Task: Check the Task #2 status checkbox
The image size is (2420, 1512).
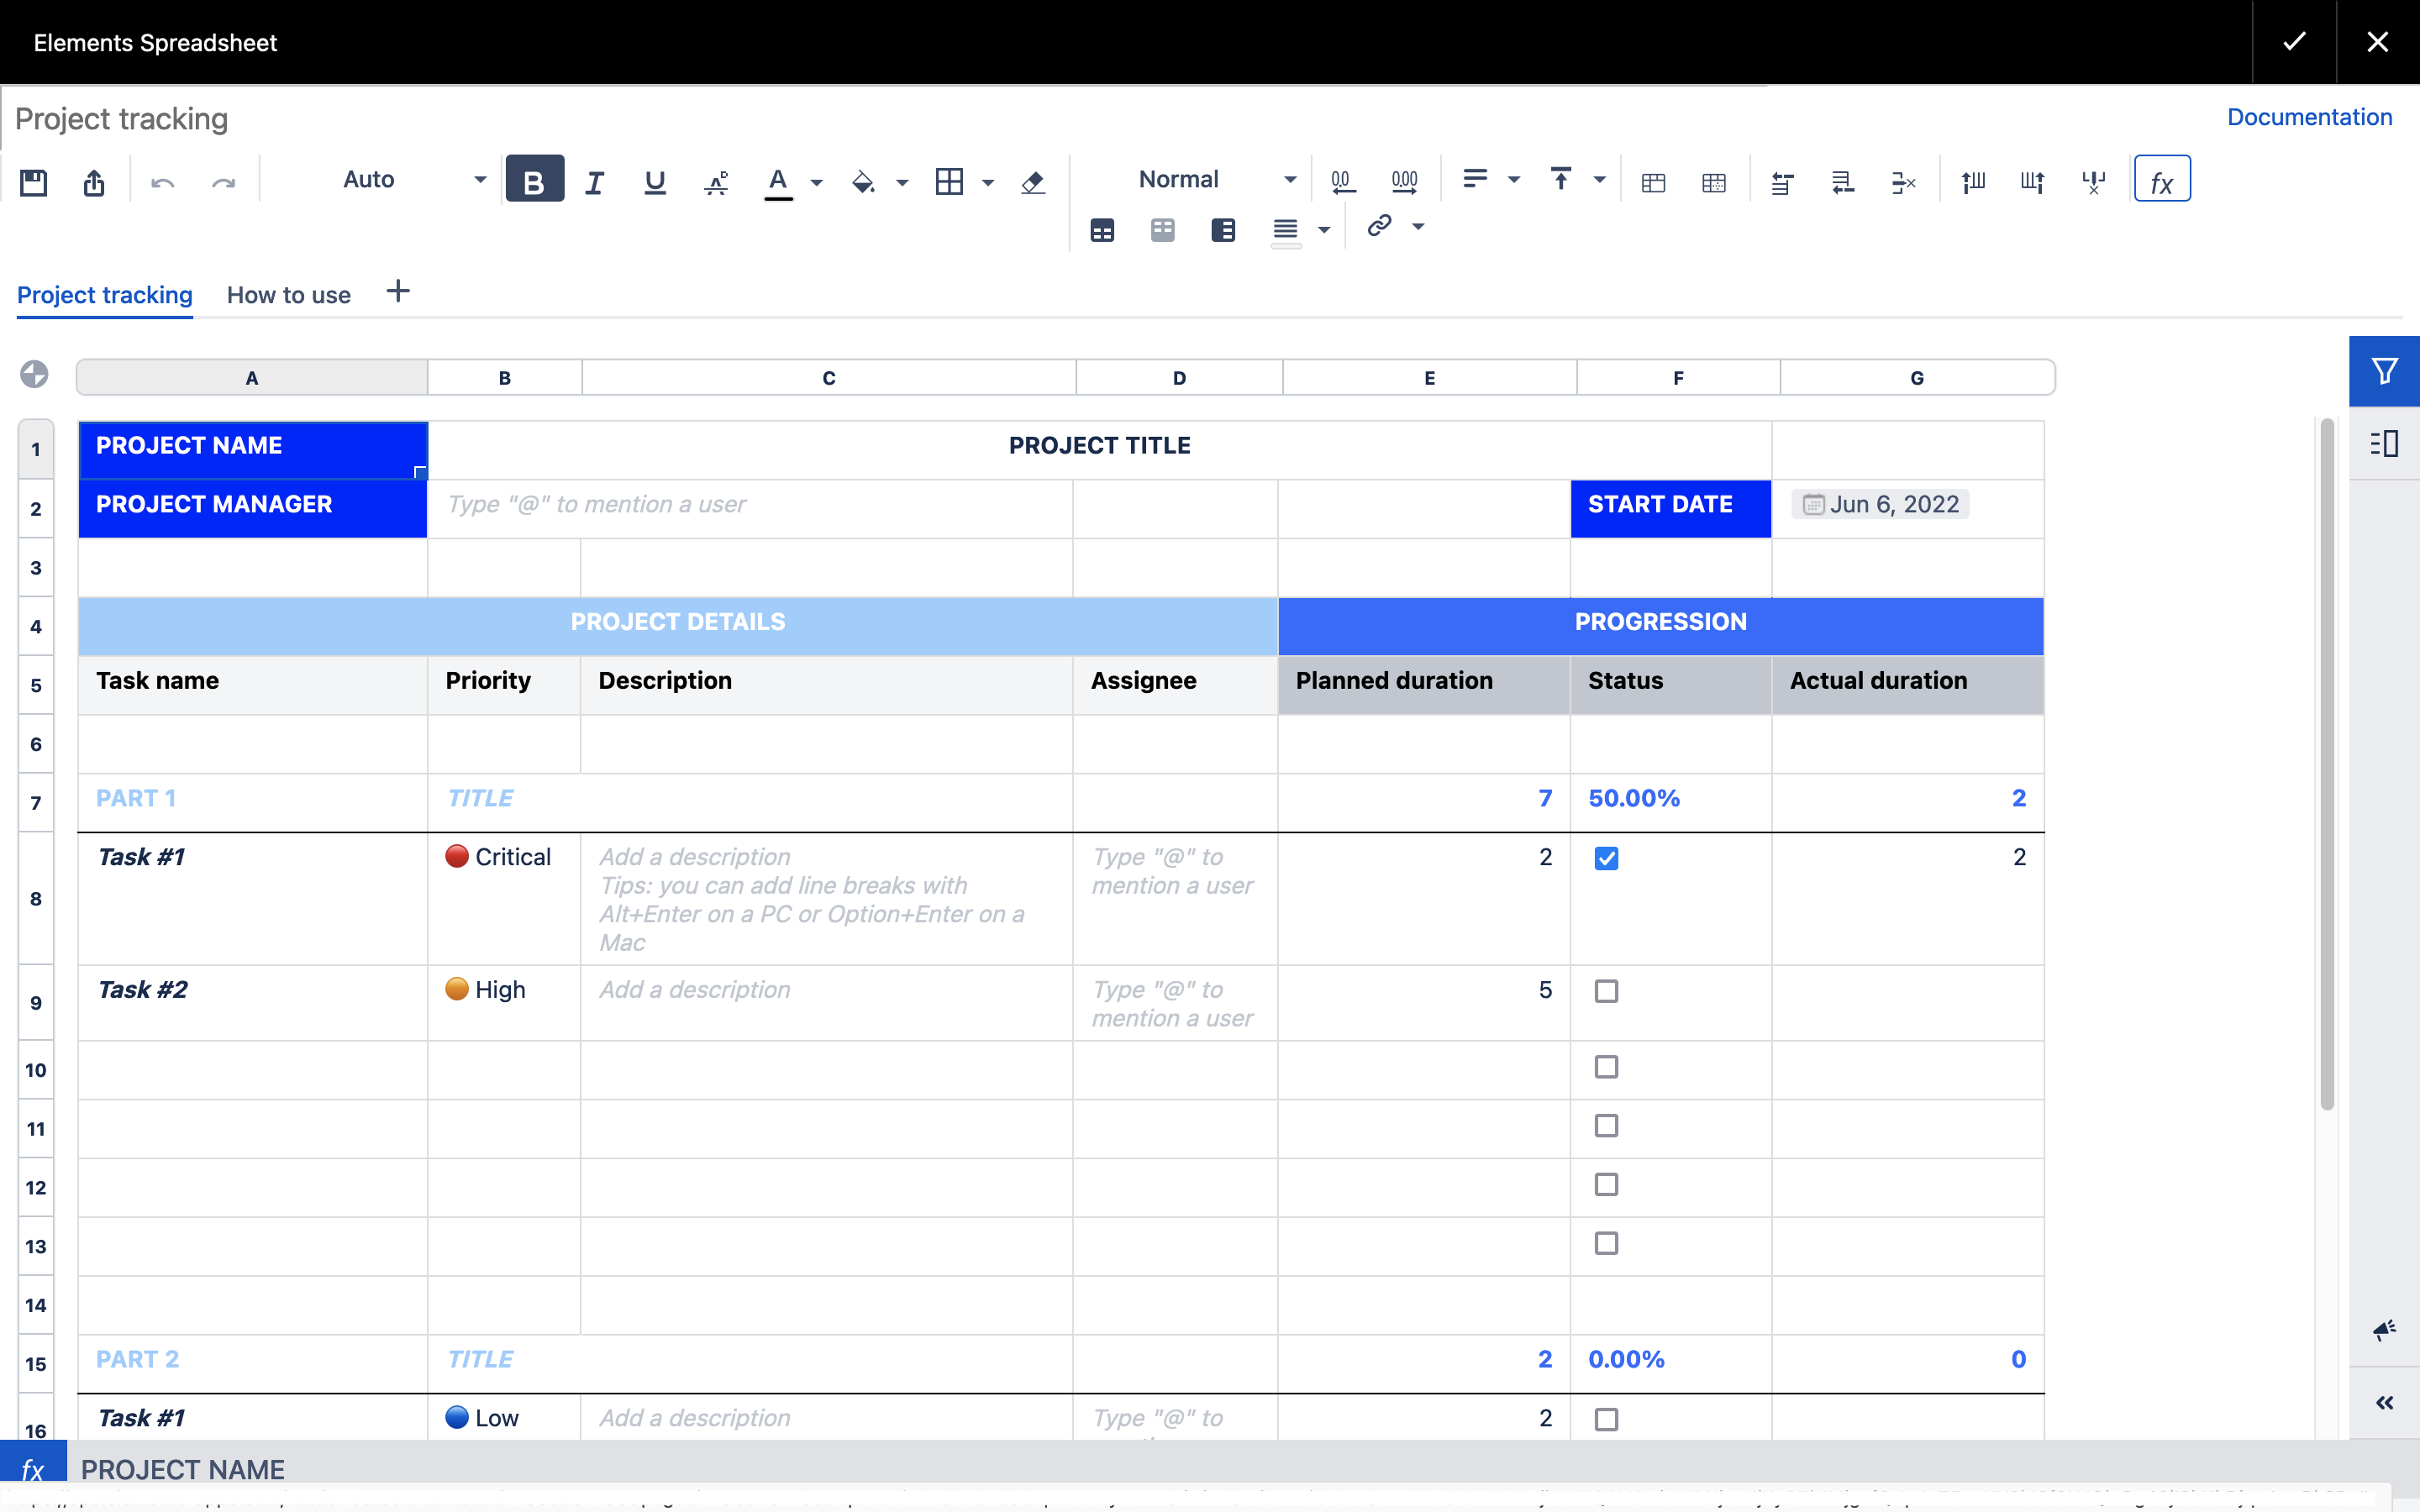Action: pyautogui.click(x=1606, y=991)
